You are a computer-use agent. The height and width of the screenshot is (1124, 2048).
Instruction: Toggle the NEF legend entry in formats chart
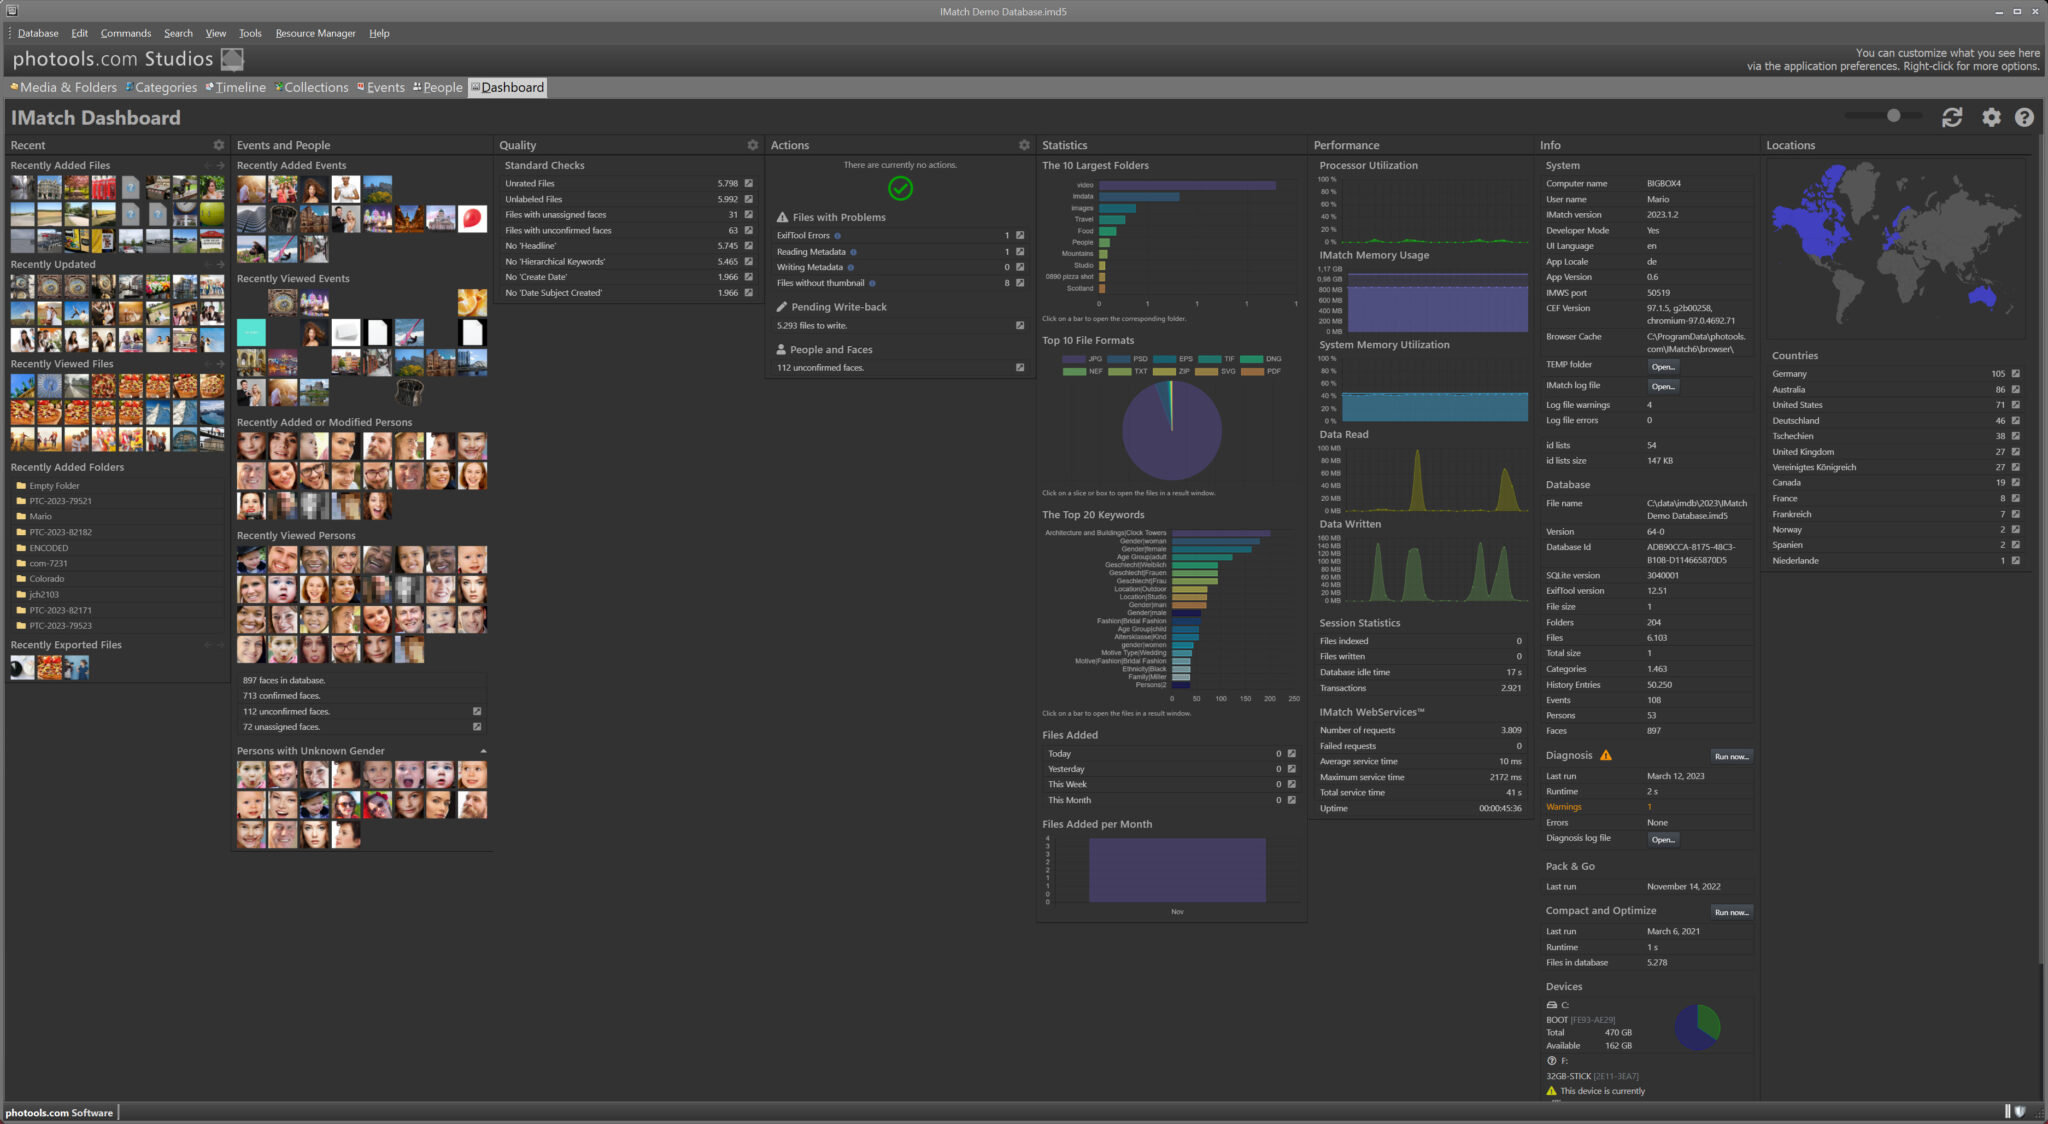(x=1074, y=372)
